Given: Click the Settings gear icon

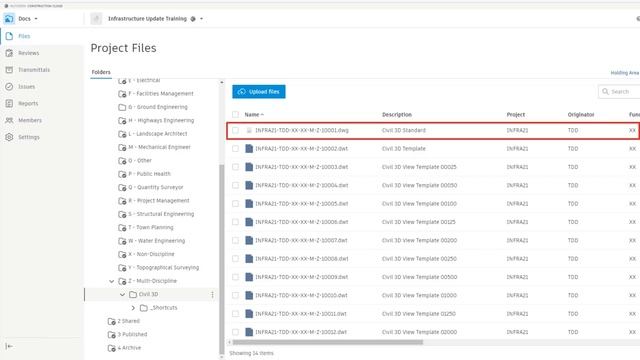Looking at the screenshot, I should (x=9, y=137).
